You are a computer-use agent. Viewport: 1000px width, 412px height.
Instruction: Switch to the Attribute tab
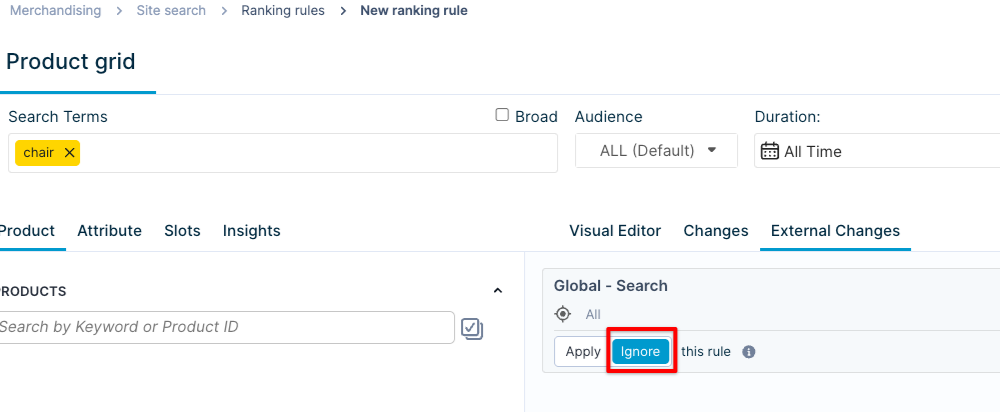[110, 231]
